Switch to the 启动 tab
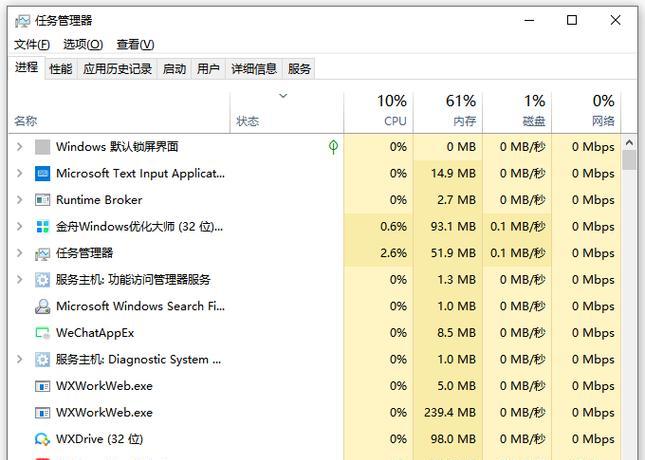Viewport: 645px width, 460px height. click(x=174, y=69)
